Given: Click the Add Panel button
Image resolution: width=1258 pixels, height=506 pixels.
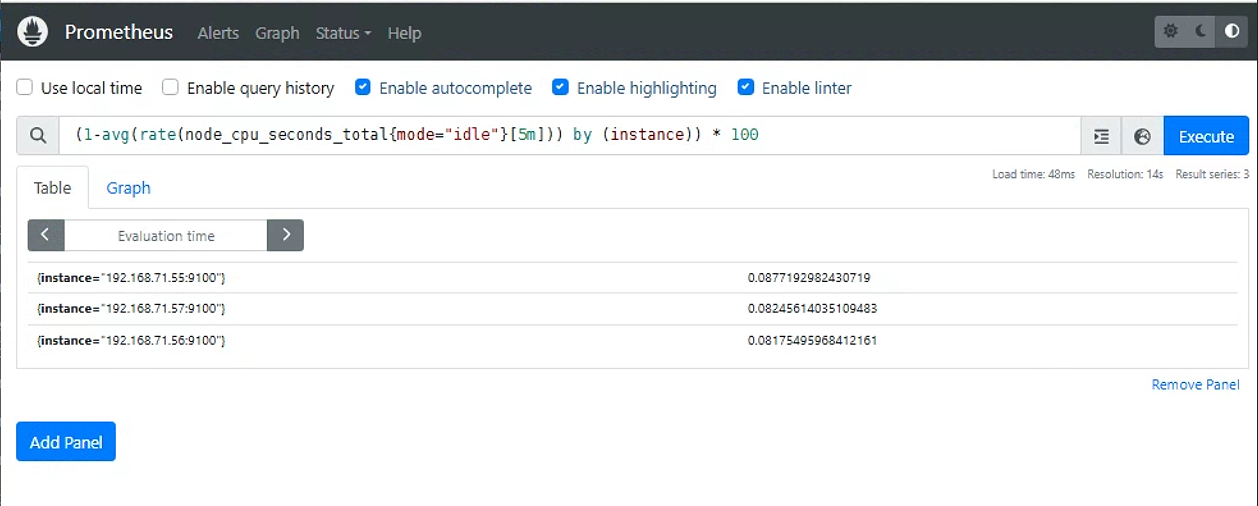Looking at the screenshot, I should 66,442.
